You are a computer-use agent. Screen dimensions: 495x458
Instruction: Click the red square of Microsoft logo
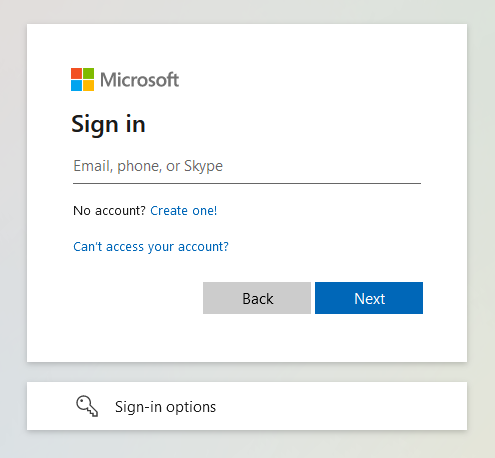coord(76,74)
